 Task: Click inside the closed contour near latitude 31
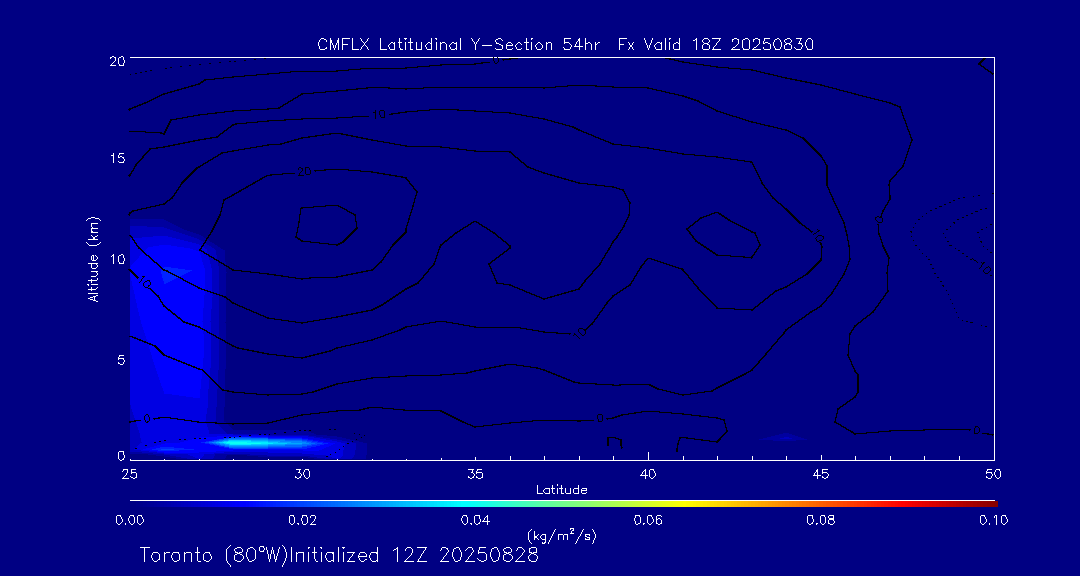click(x=325, y=224)
